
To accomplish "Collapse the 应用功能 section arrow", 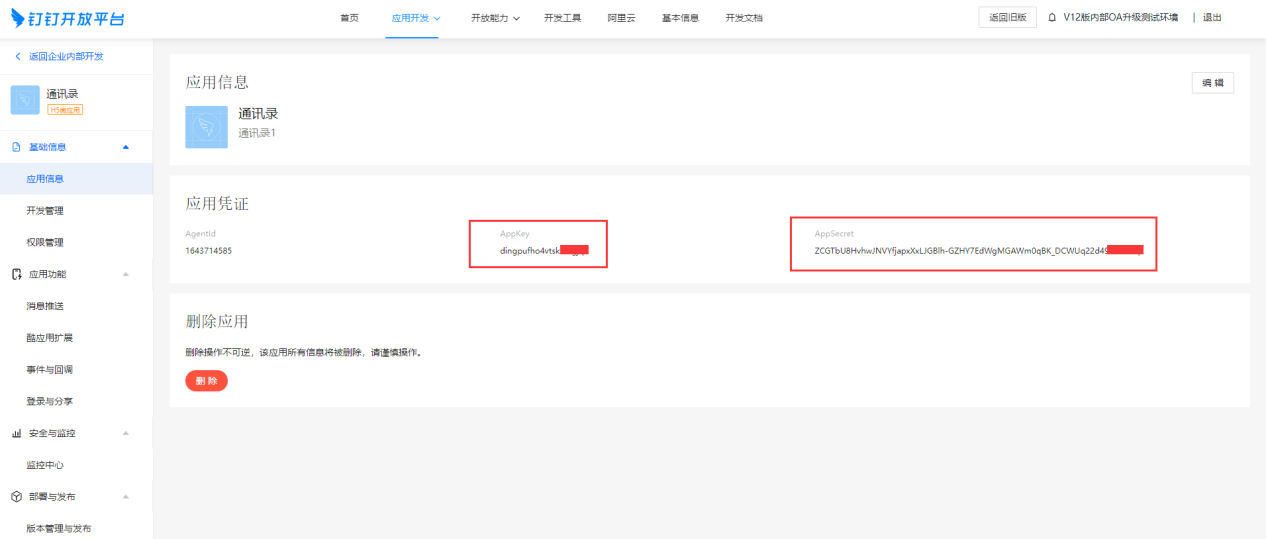I will 125,274.
